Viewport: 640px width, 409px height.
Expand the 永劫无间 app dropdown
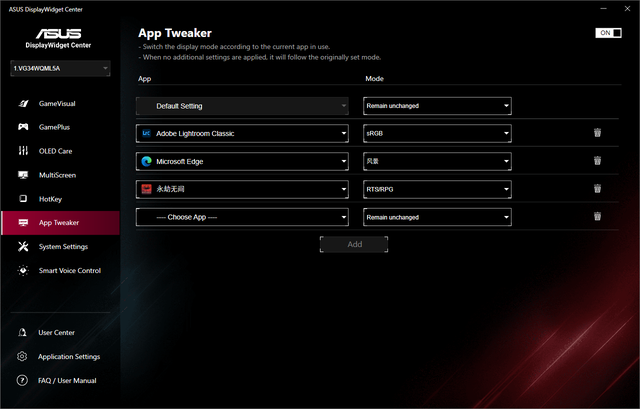coord(242,189)
